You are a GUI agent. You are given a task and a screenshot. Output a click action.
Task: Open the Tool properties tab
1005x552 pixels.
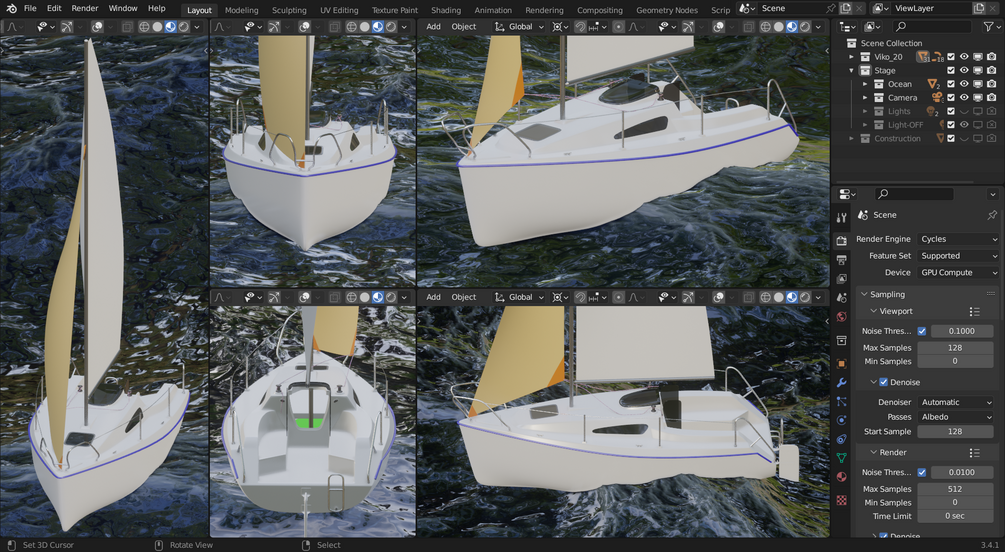click(842, 218)
